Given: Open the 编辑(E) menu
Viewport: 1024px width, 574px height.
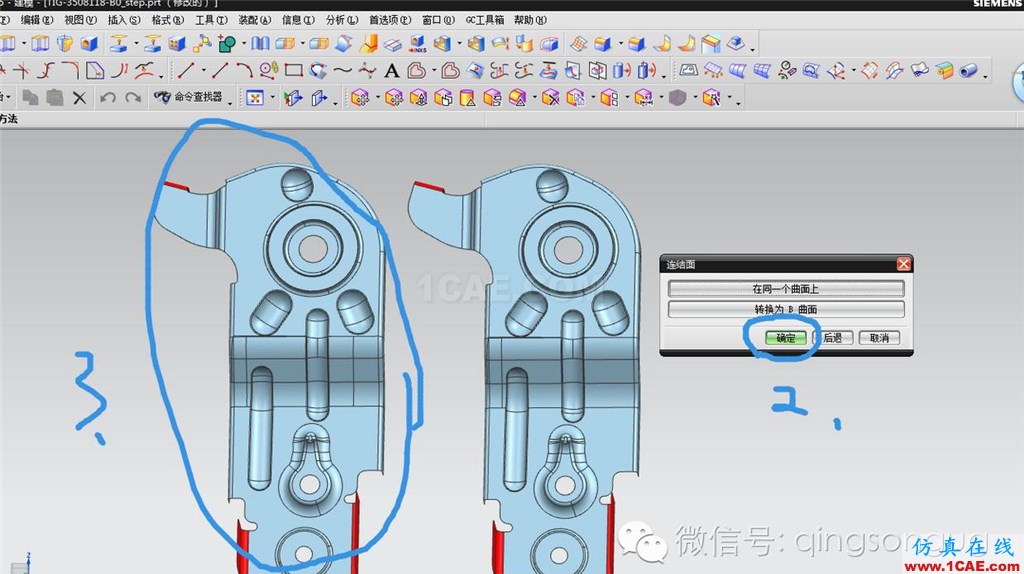Looking at the screenshot, I should (x=37, y=20).
